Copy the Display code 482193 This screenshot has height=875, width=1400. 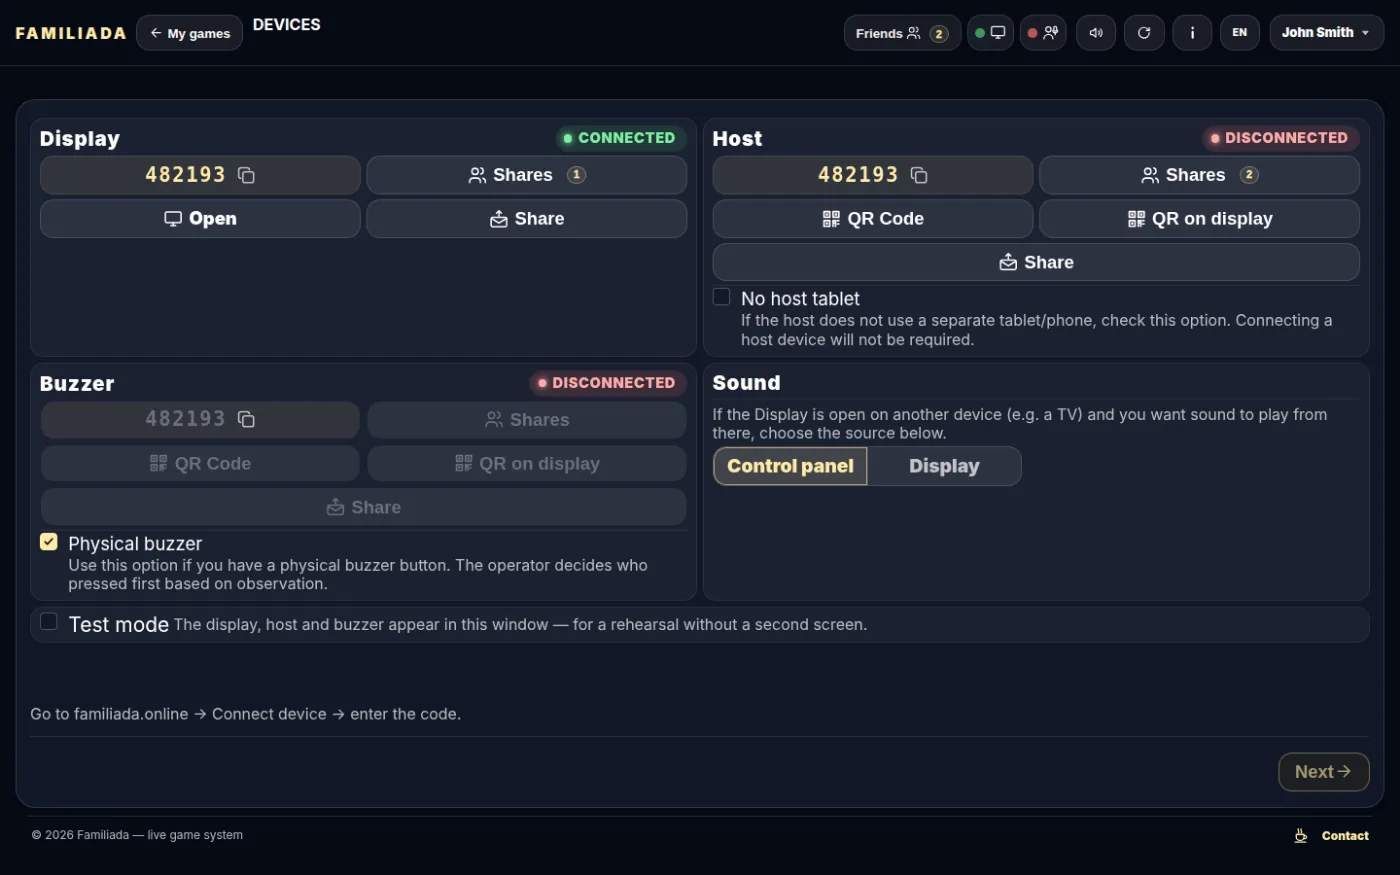pos(246,175)
